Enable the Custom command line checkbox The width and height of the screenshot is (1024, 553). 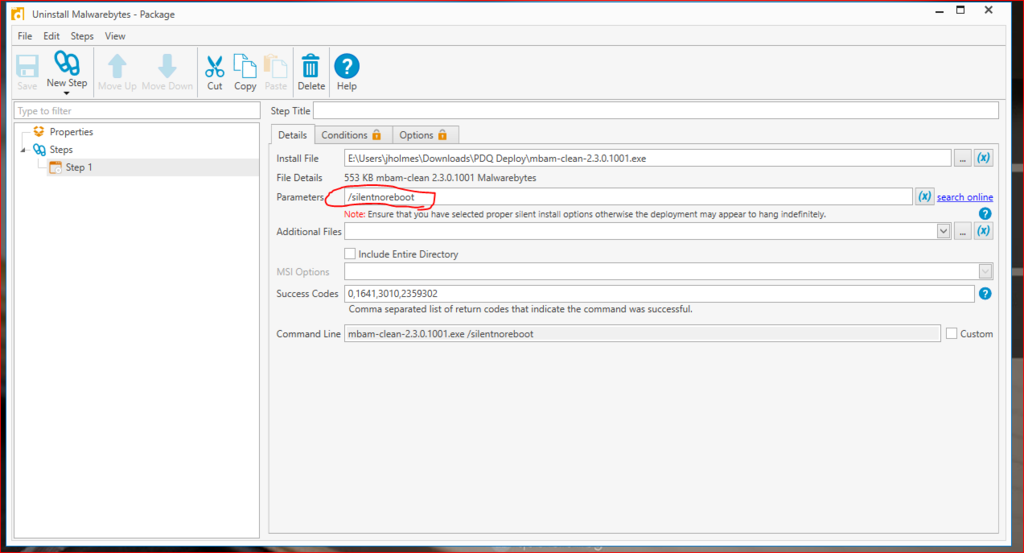pyautogui.click(x=952, y=334)
